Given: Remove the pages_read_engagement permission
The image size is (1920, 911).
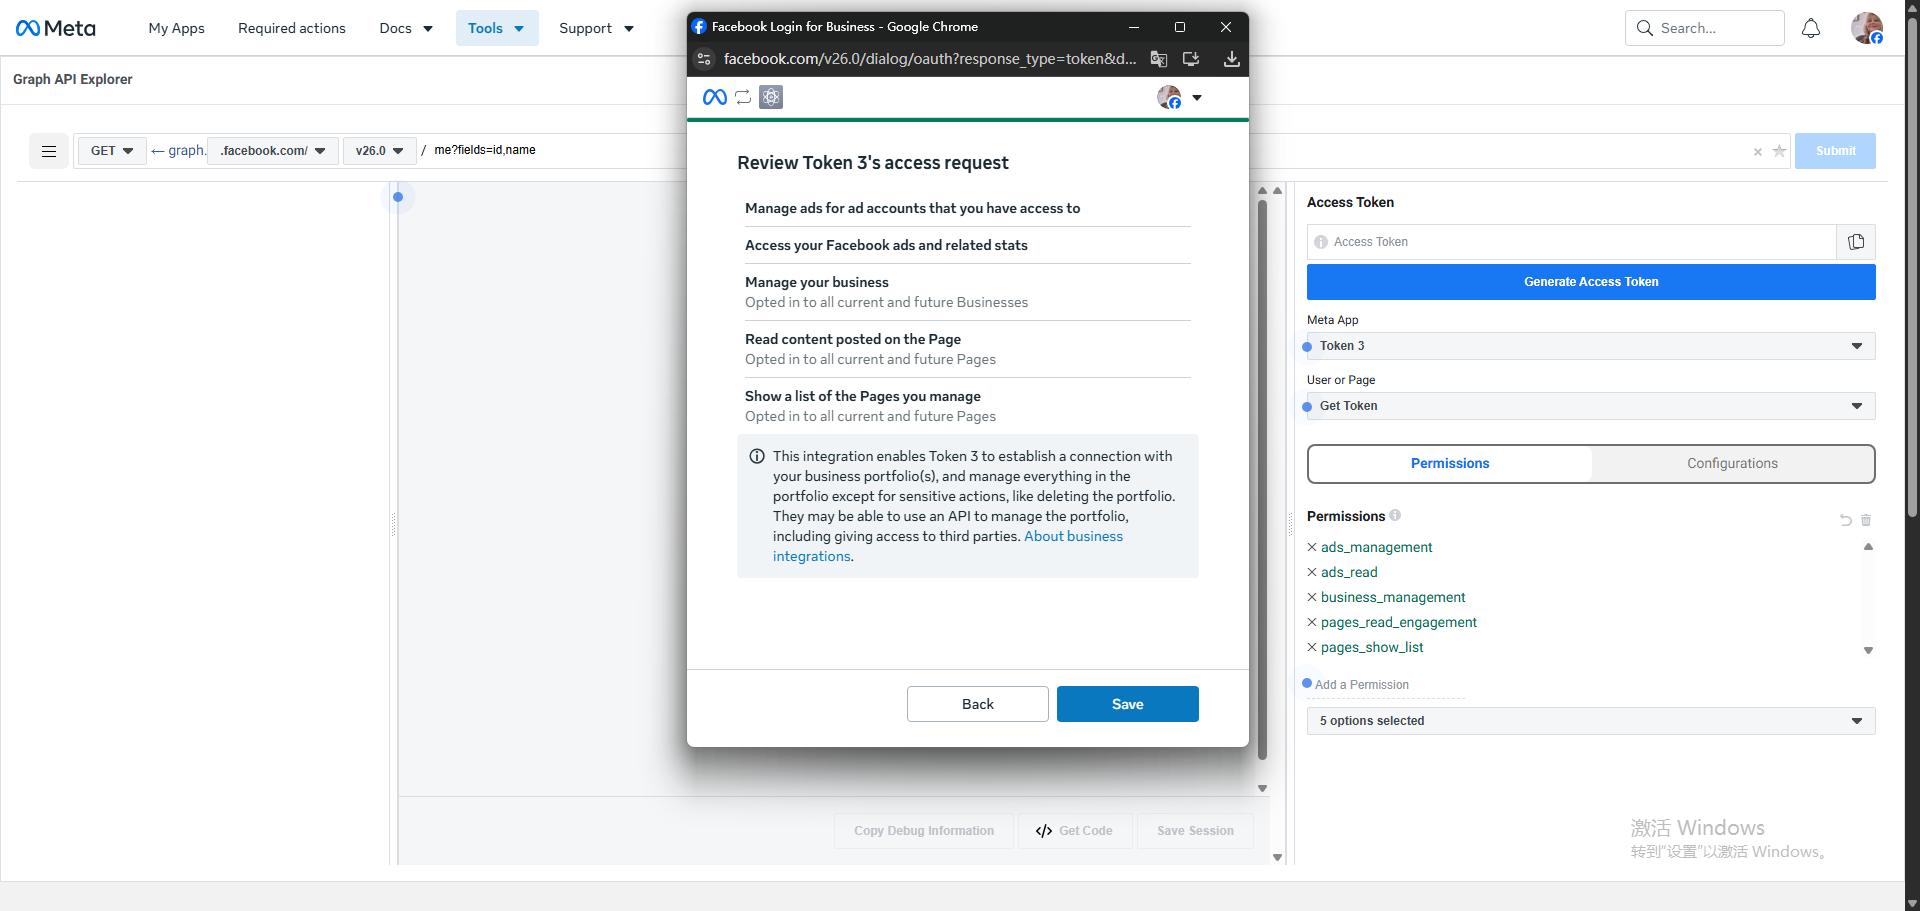Looking at the screenshot, I should (x=1312, y=622).
